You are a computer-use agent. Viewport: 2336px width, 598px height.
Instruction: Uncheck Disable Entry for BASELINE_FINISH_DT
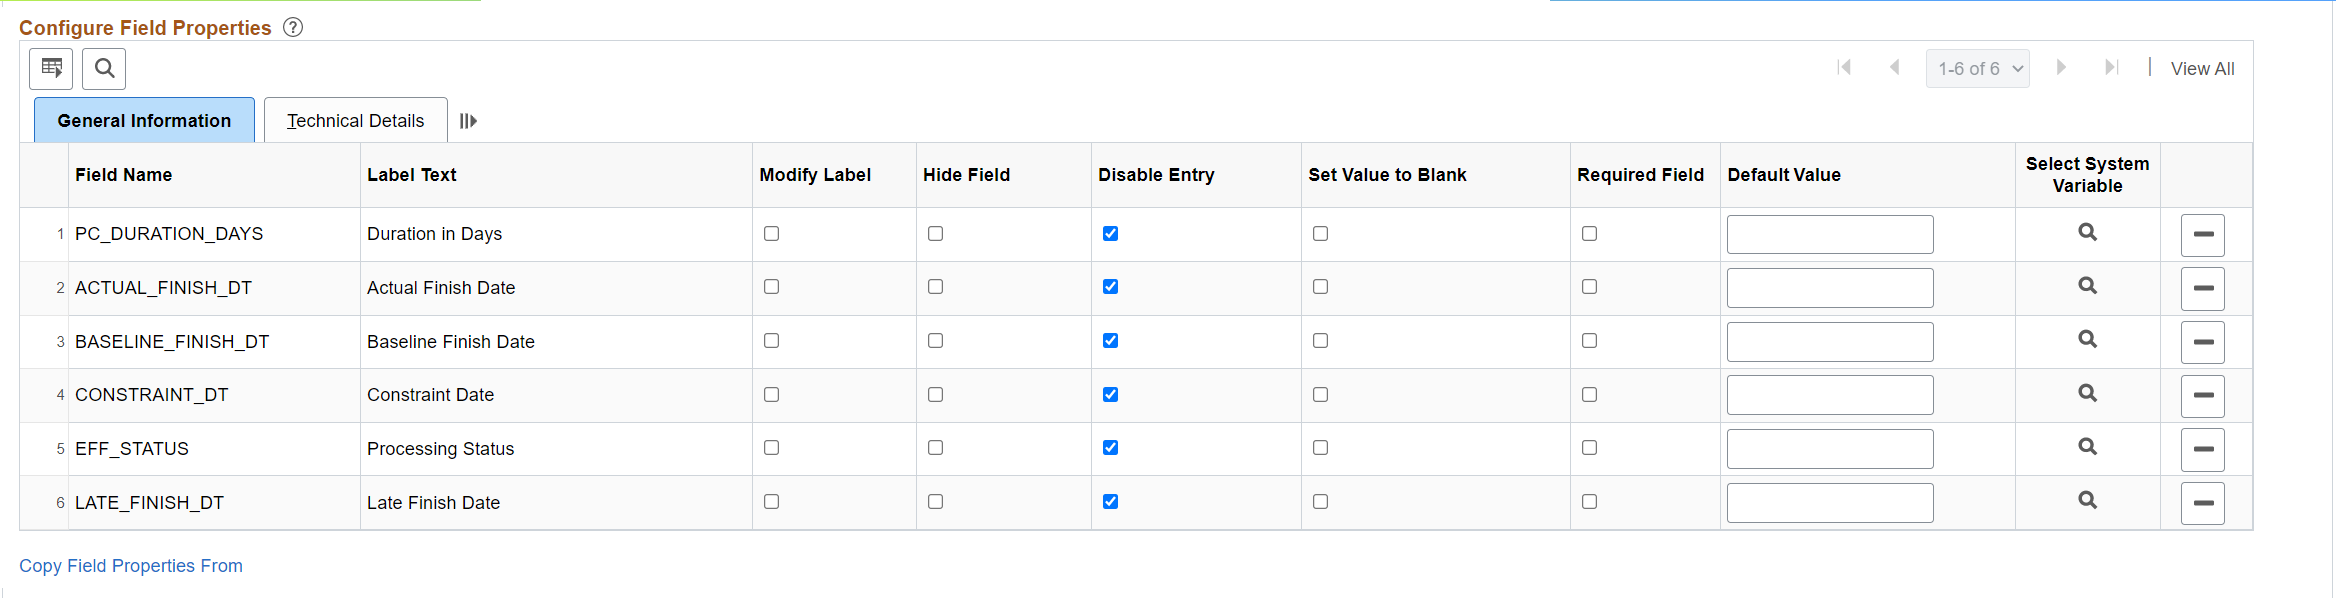1110,341
